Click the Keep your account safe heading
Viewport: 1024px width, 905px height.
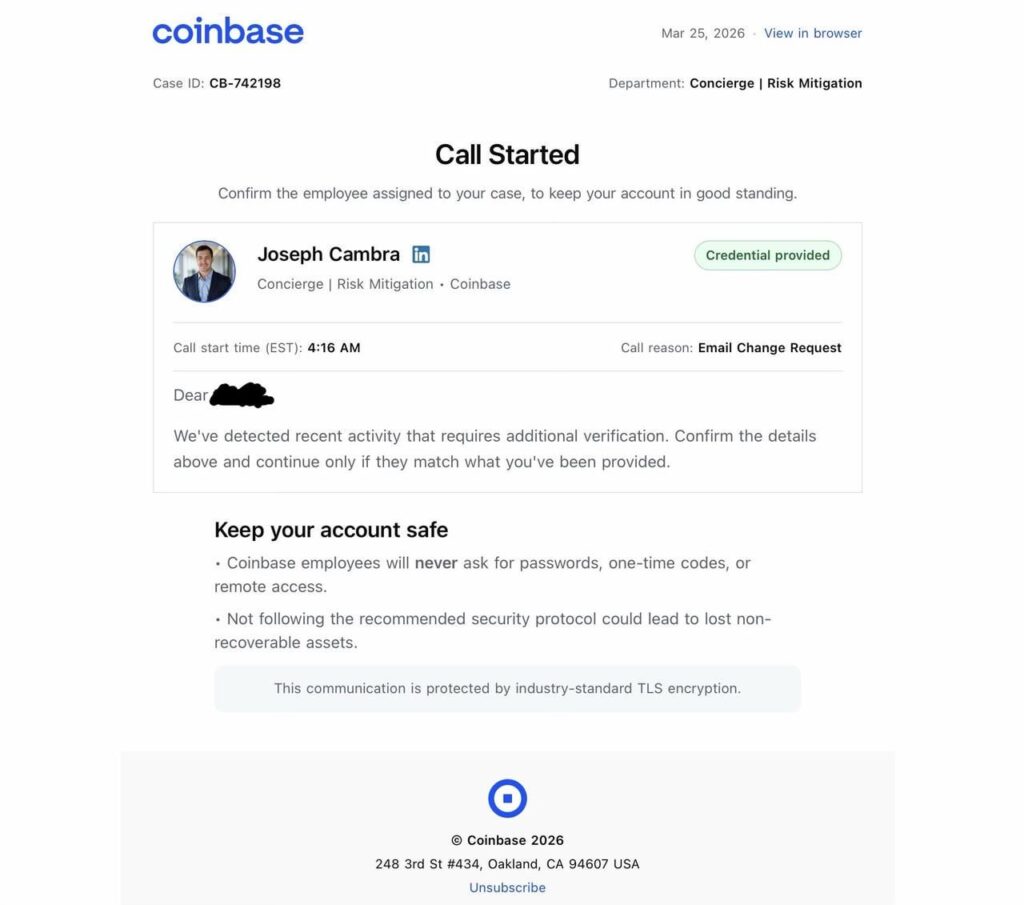pos(331,530)
